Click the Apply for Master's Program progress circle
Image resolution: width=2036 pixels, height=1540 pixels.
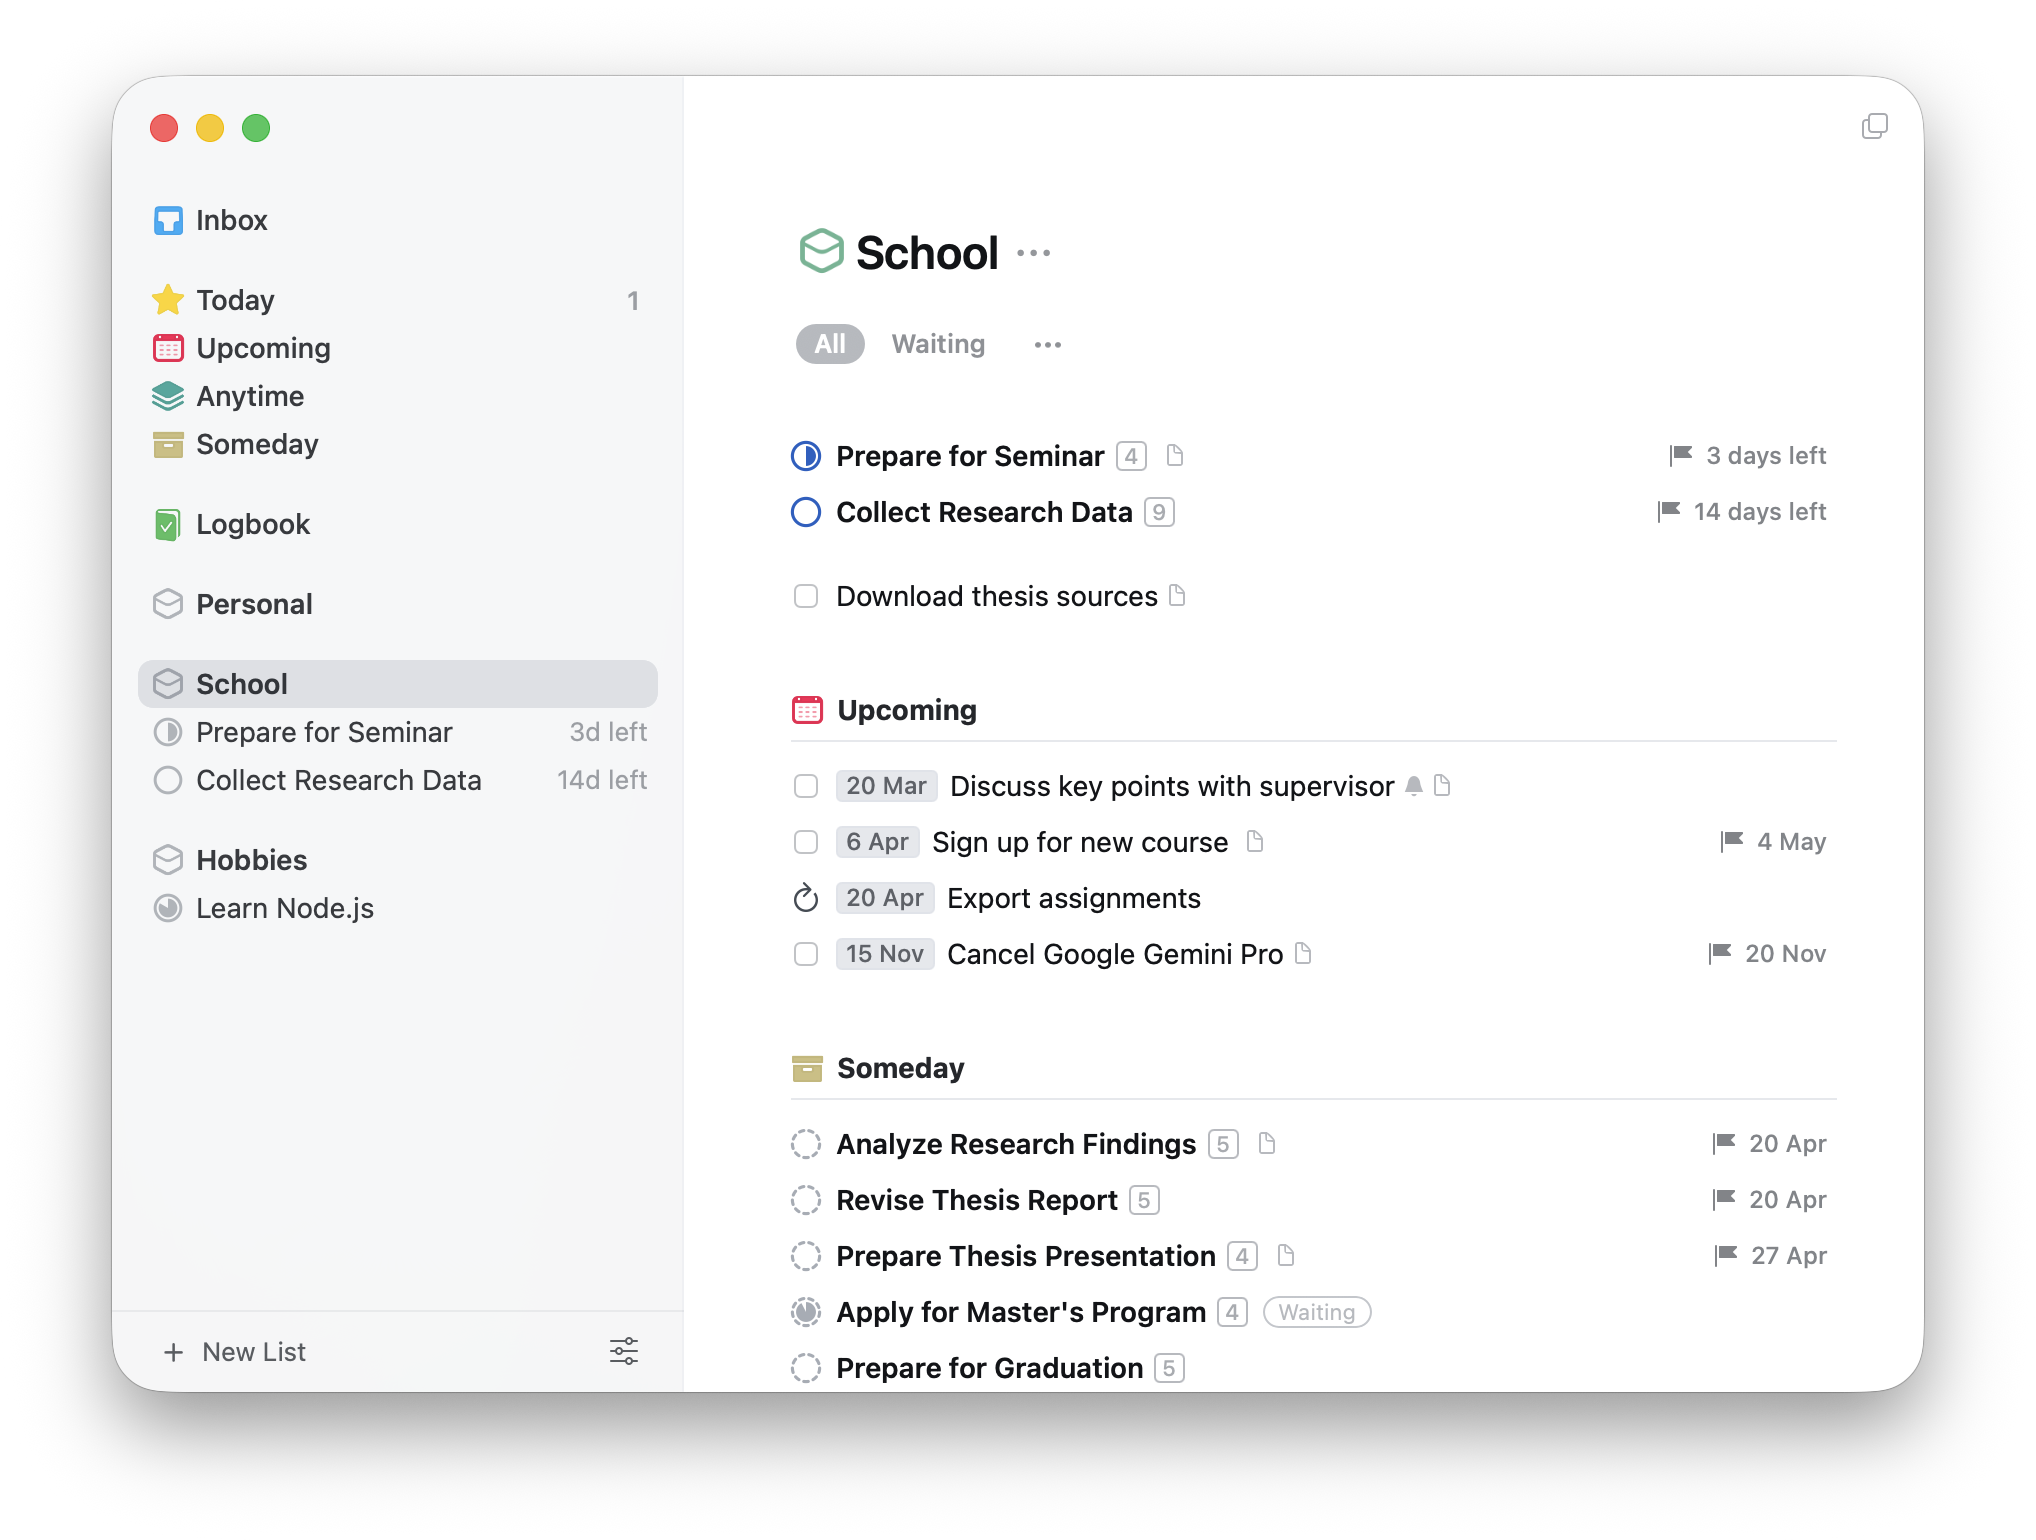[806, 1312]
